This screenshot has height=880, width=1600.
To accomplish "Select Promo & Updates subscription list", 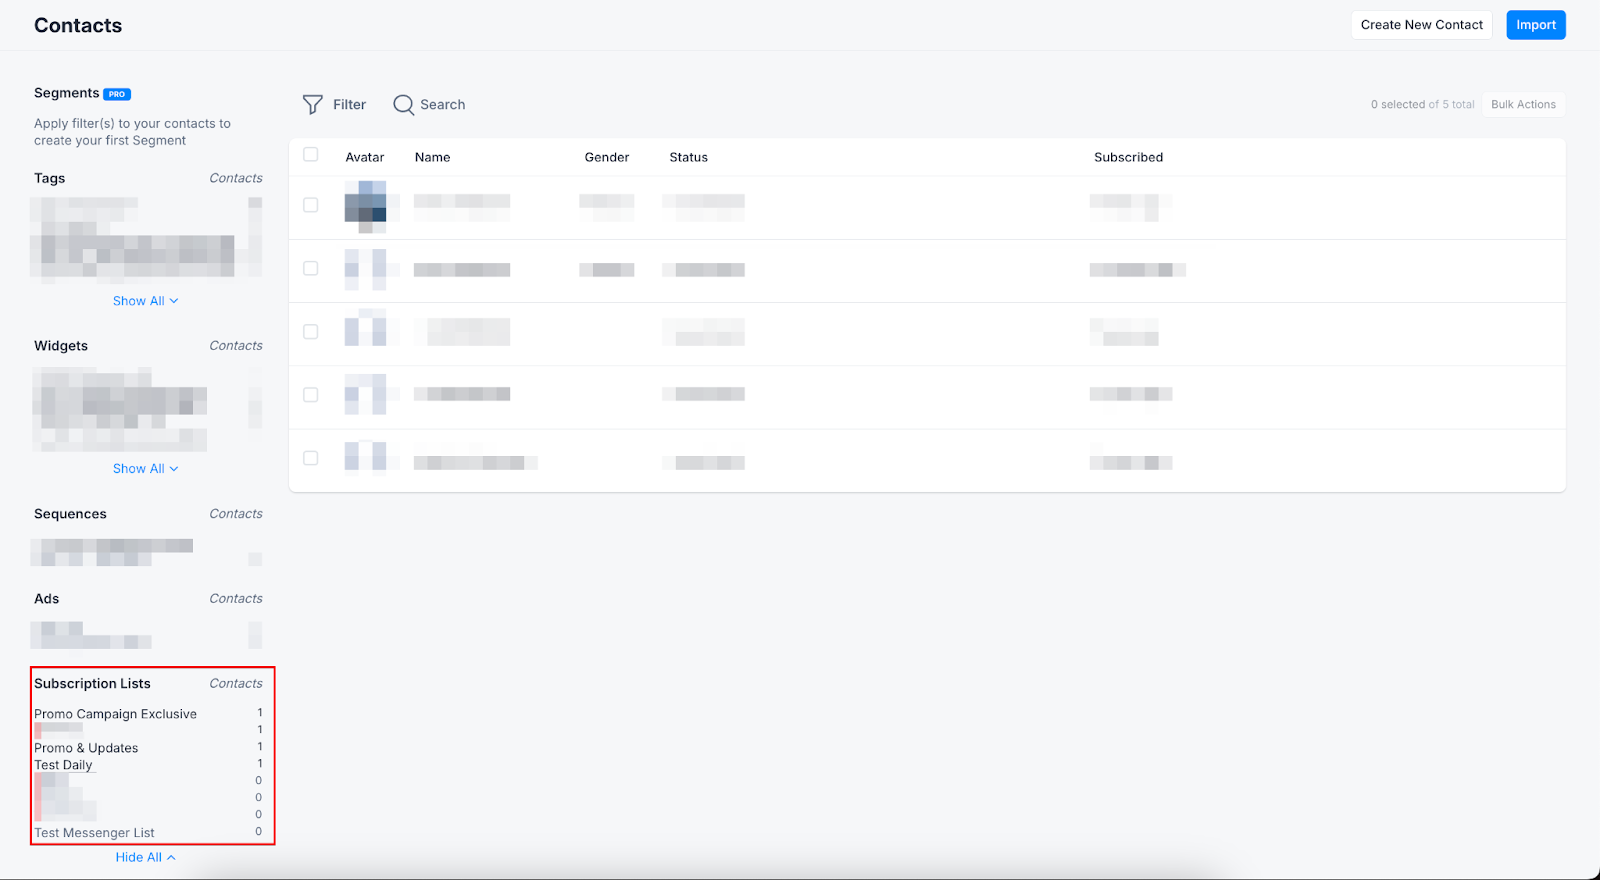I will click(x=86, y=748).
